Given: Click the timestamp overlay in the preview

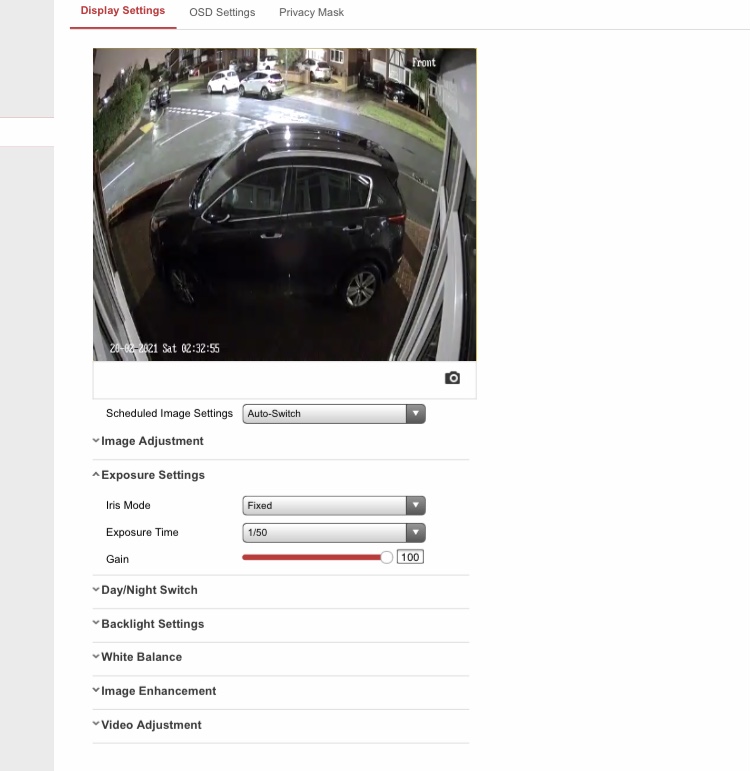Looking at the screenshot, I should pos(164,349).
